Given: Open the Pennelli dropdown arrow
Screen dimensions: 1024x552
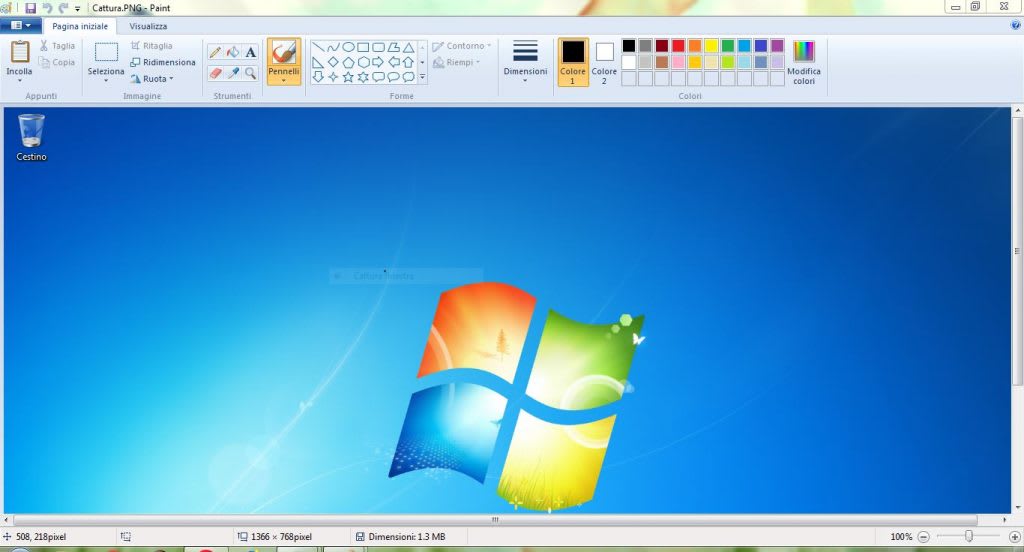Looking at the screenshot, I should (x=283, y=80).
